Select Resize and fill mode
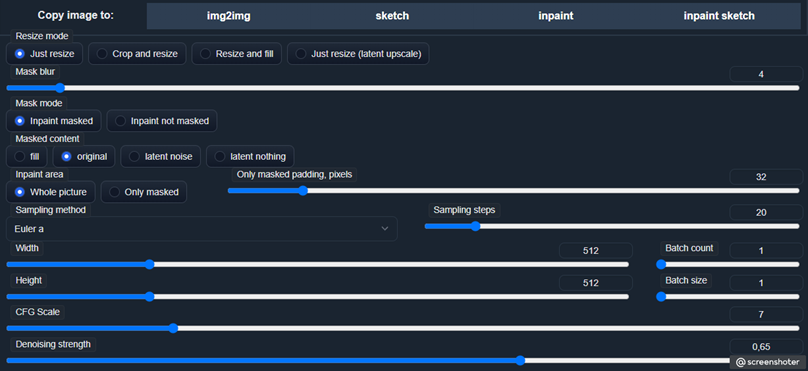This screenshot has height=371, width=808. click(237, 54)
